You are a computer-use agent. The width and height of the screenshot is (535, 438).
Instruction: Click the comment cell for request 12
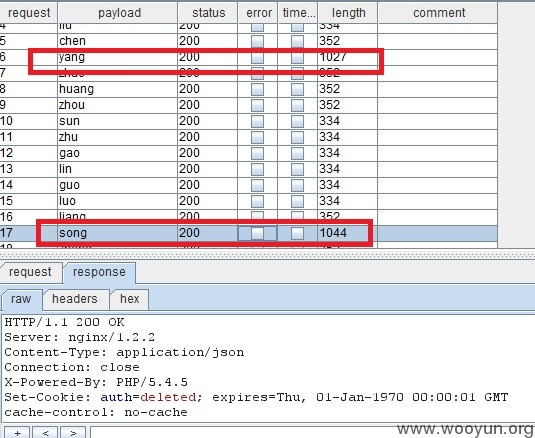[x=438, y=153]
